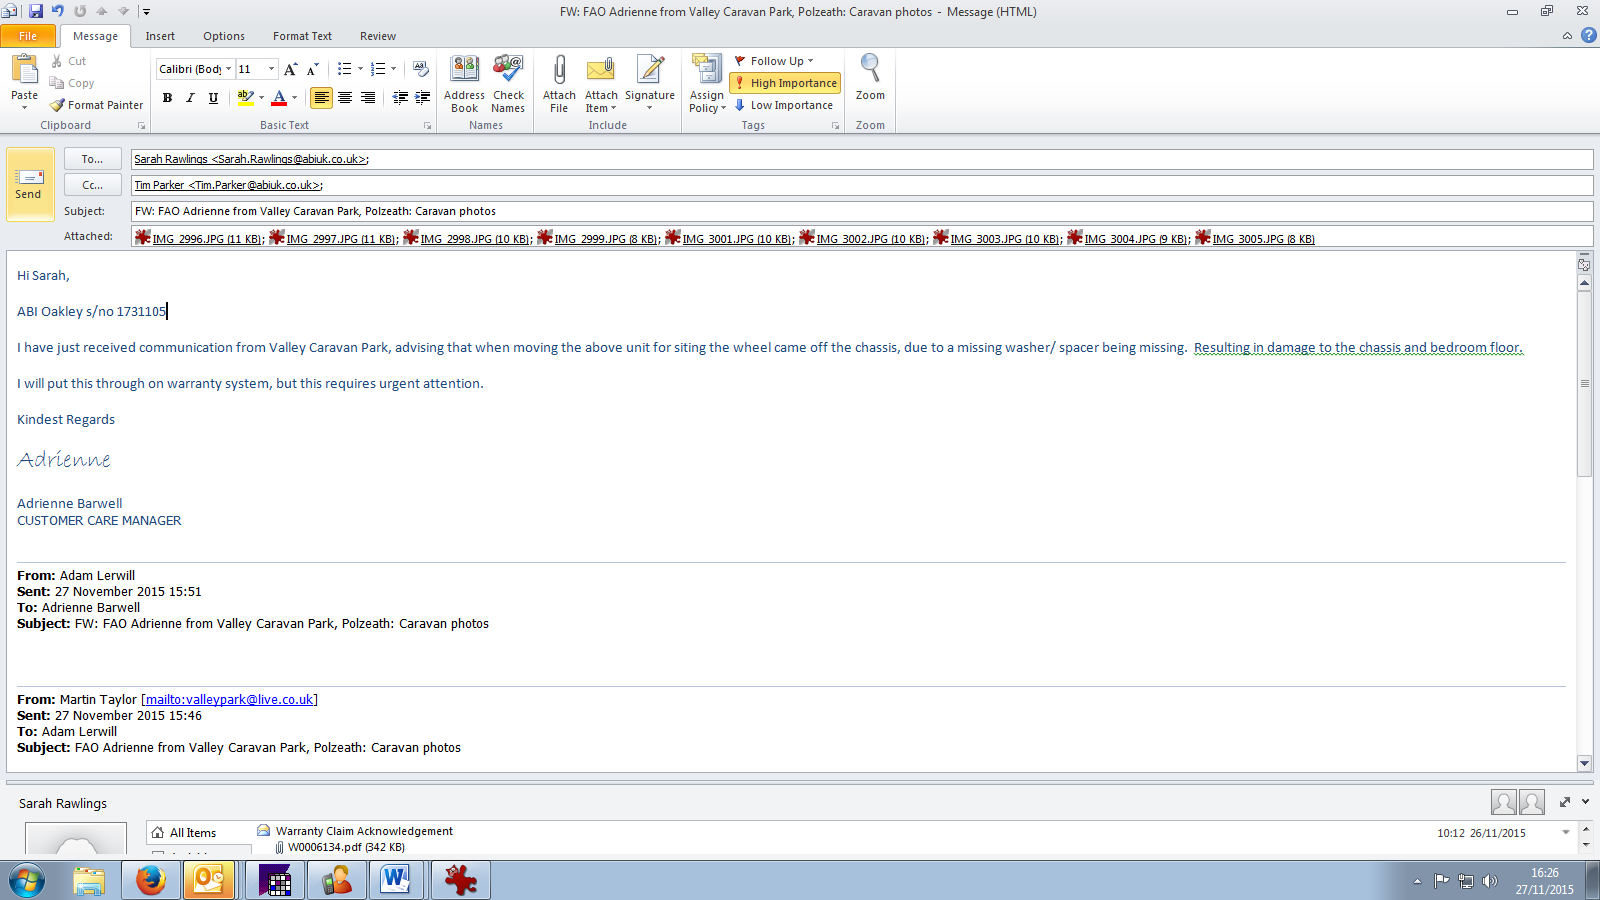Click the Send button
The width and height of the screenshot is (1600, 900).
pyautogui.click(x=29, y=184)
